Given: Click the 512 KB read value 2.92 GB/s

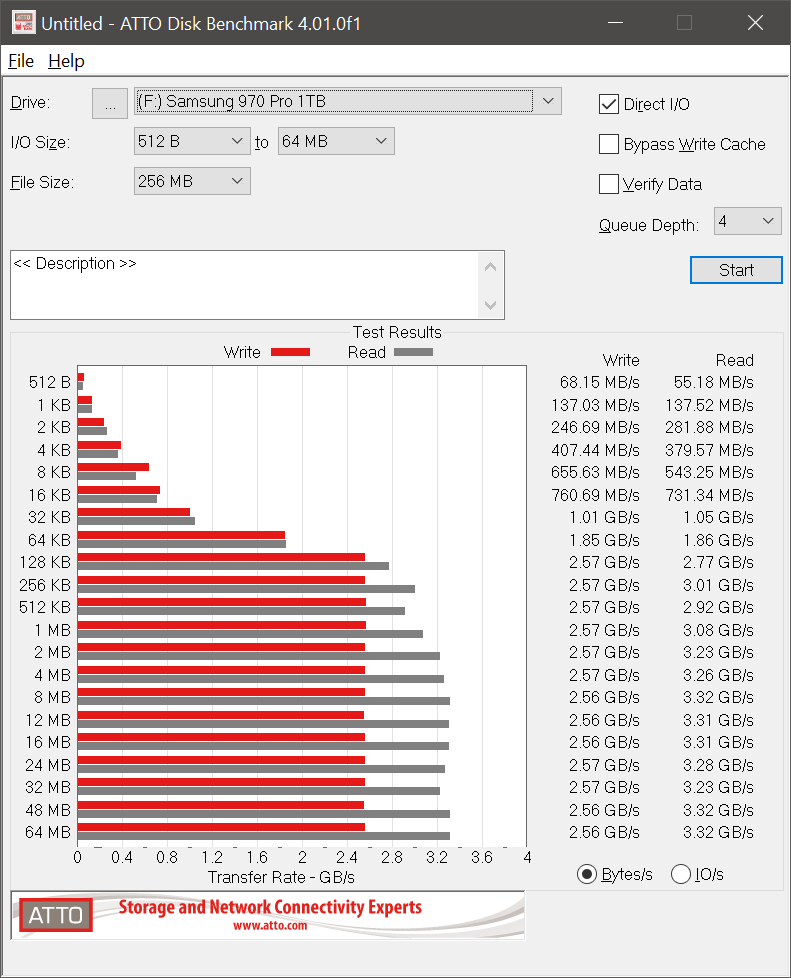Looking at the screenshot, I should click(718, 607).
